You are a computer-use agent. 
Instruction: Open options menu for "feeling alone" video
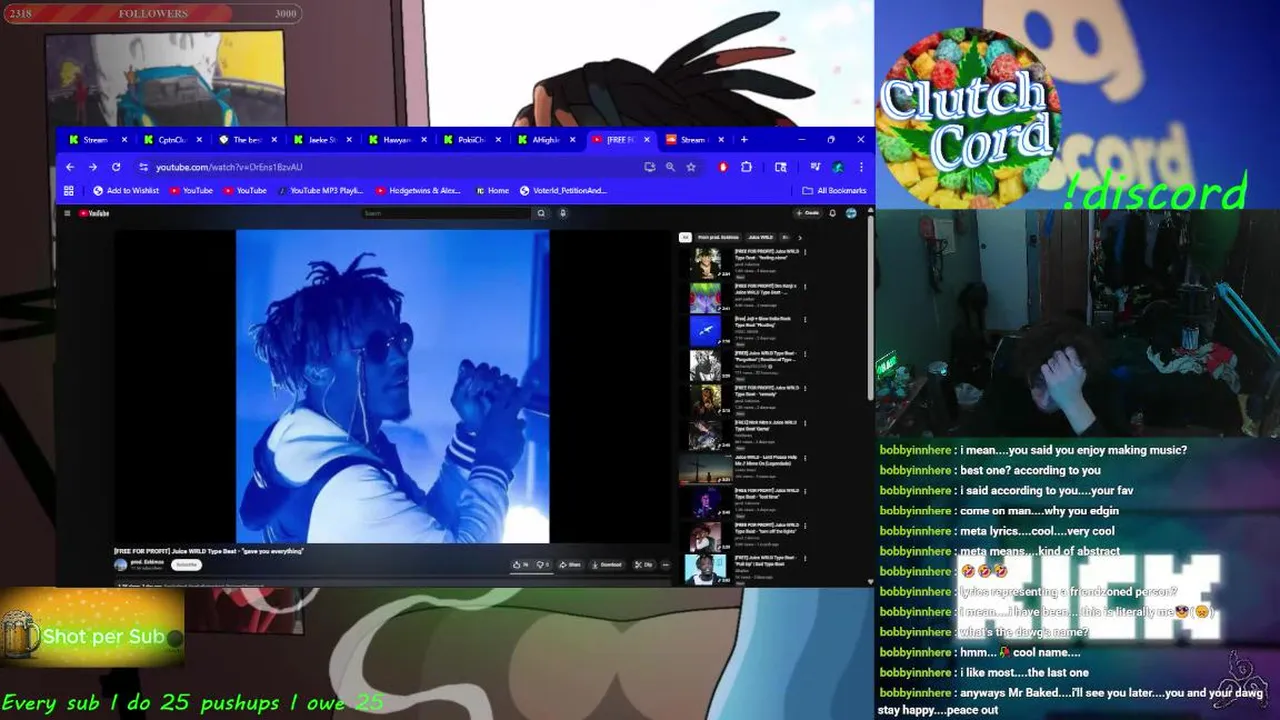tap(806, 252)
